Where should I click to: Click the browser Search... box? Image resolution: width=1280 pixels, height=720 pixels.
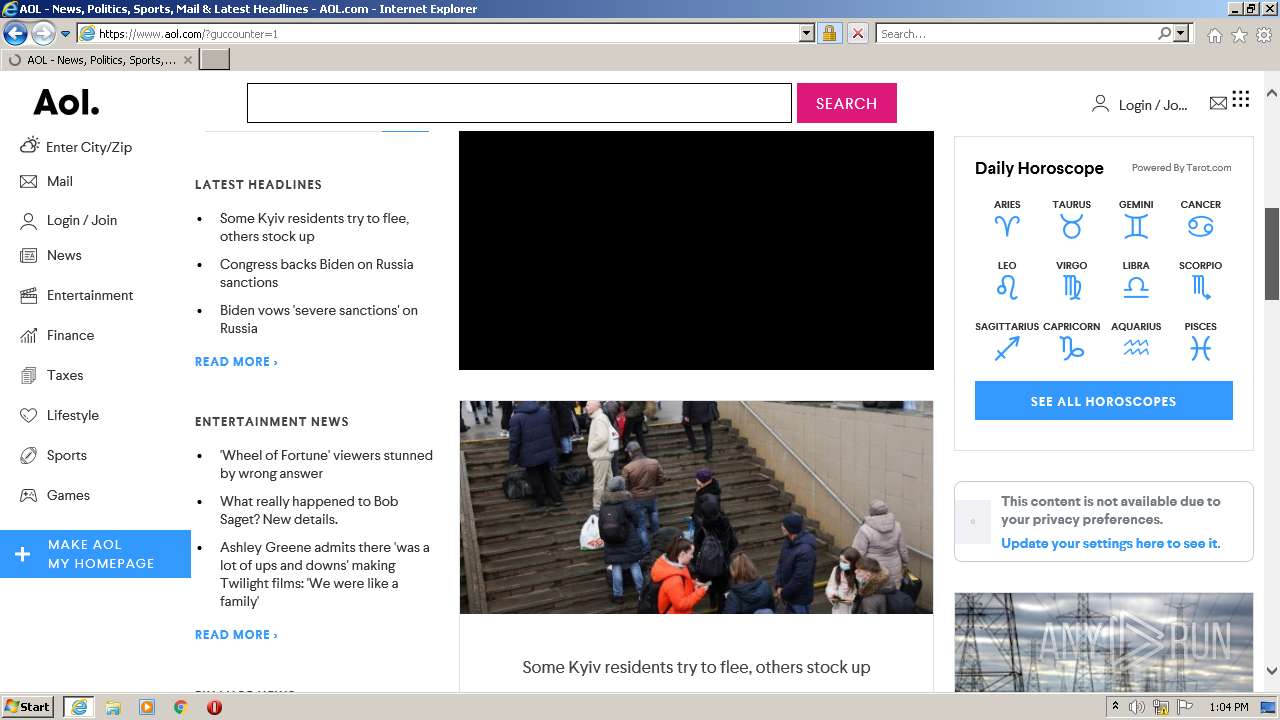1017,33
